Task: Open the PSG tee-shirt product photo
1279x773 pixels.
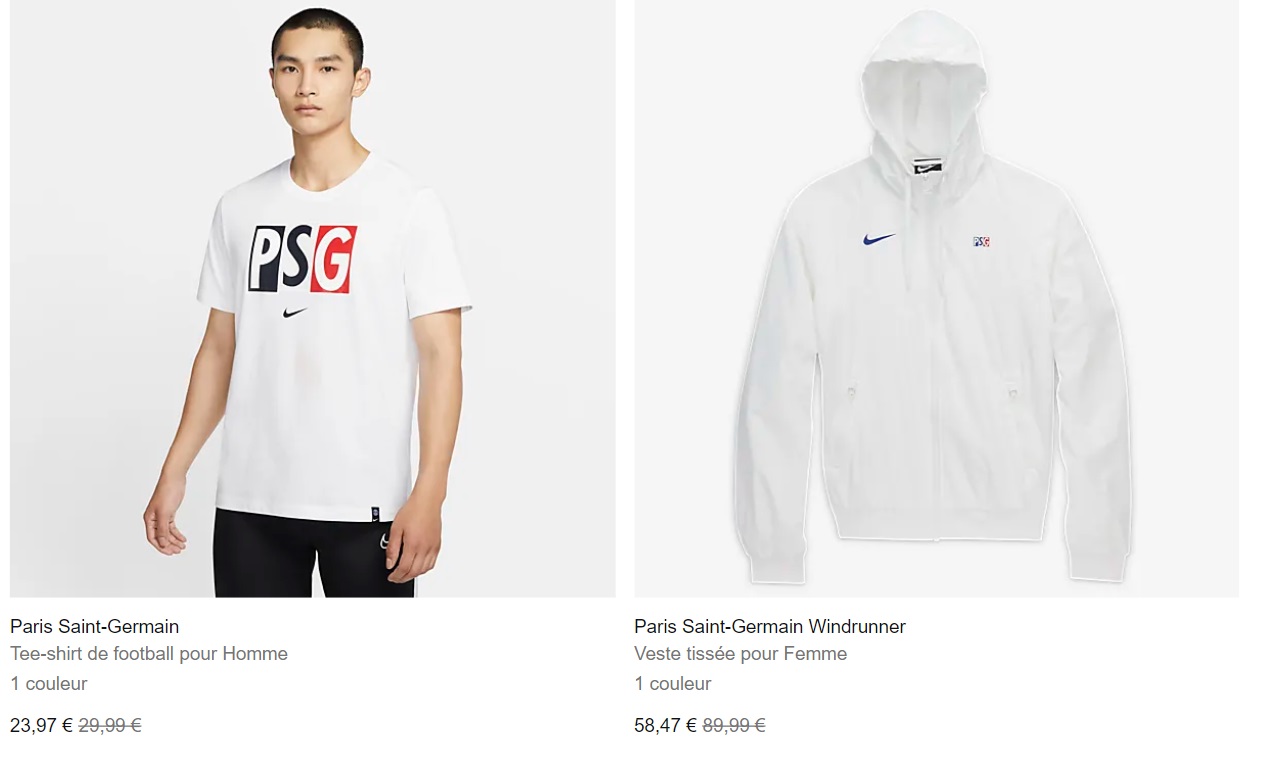Action: point(313,299)
